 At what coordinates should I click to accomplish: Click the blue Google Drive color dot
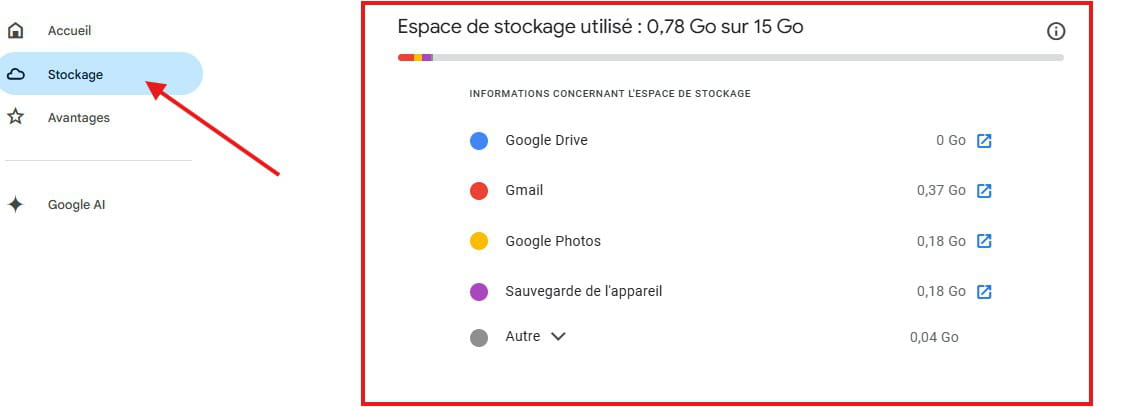coord(479,141)
